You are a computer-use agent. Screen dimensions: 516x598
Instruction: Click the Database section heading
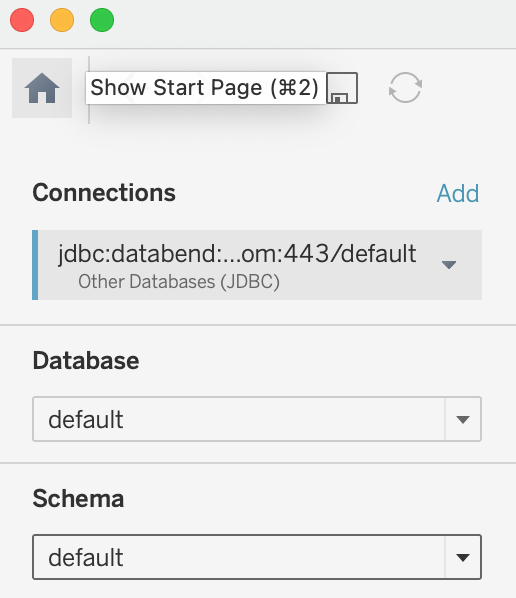pos(86,361)
